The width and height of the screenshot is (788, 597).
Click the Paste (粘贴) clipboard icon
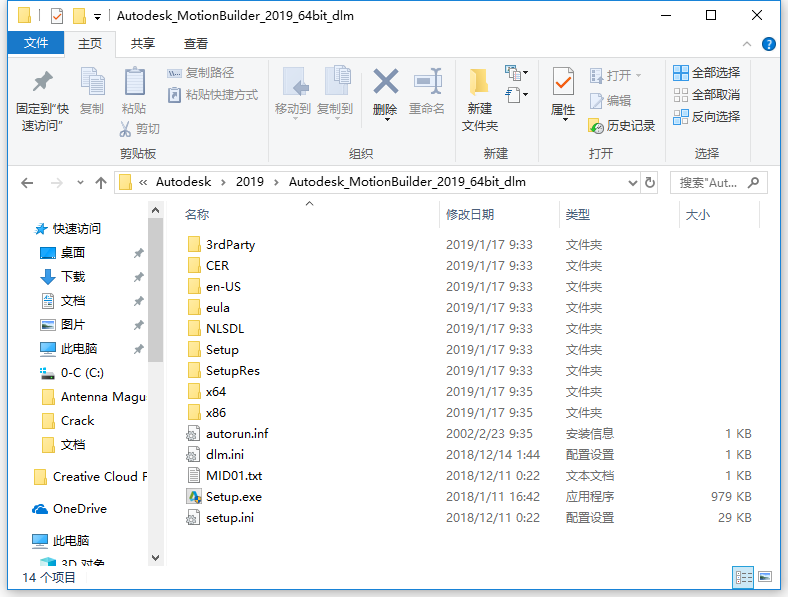(x=134, y=81)
